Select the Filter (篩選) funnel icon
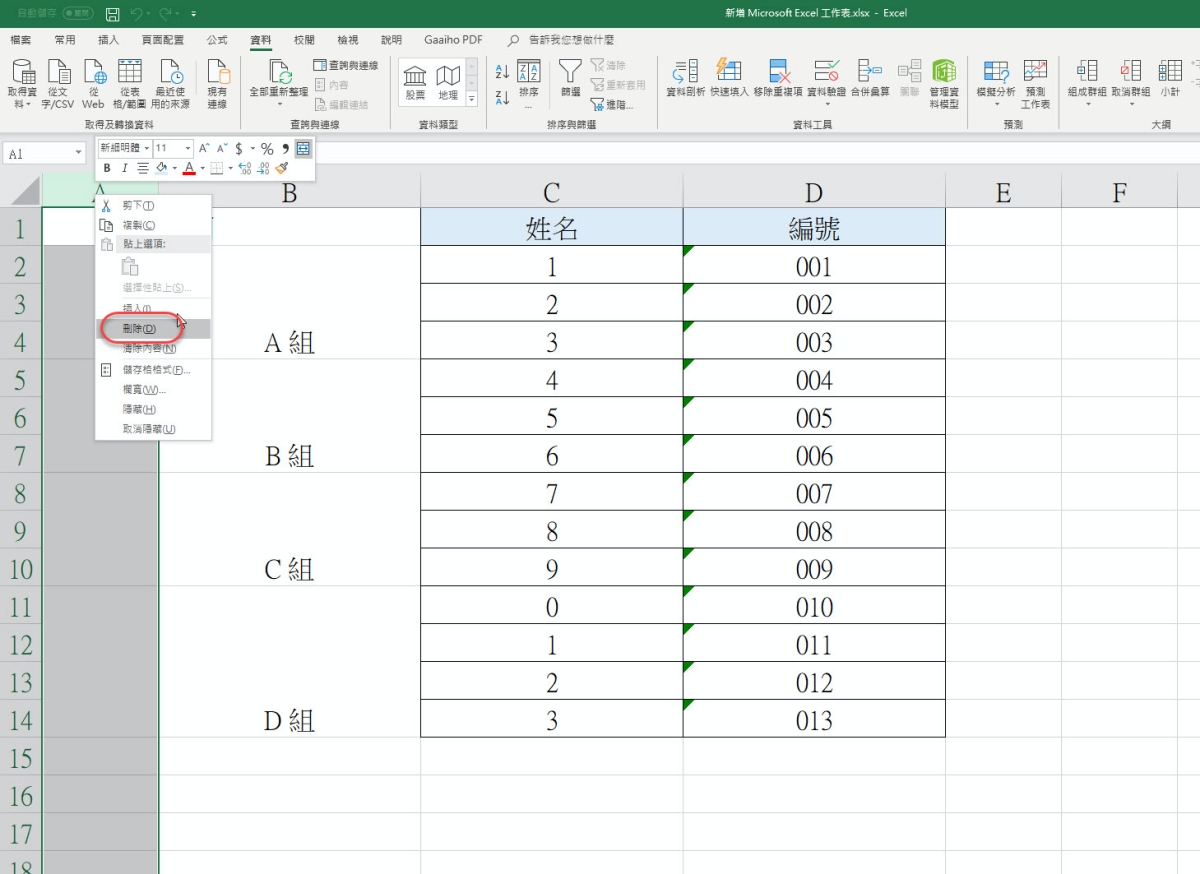This screenshot has height=874, width=1200. coord(570,78)
